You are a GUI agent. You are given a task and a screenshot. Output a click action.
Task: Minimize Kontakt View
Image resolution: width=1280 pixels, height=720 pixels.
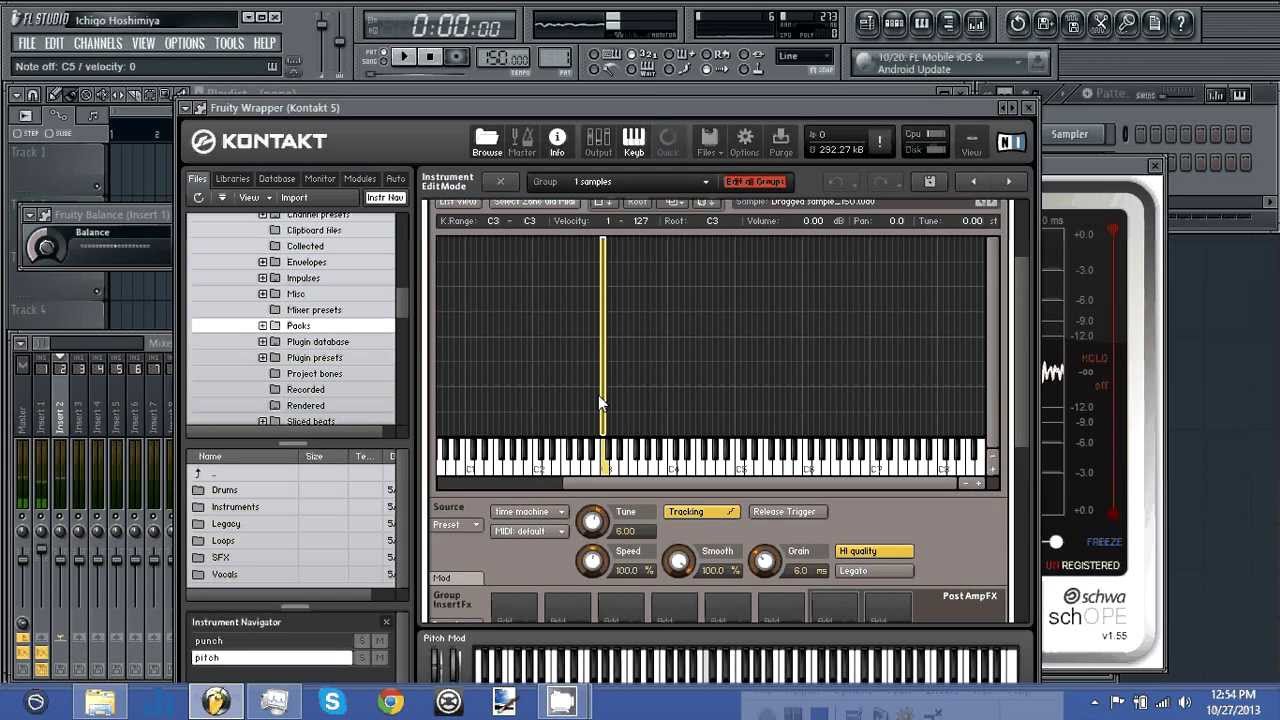[971, 143]
